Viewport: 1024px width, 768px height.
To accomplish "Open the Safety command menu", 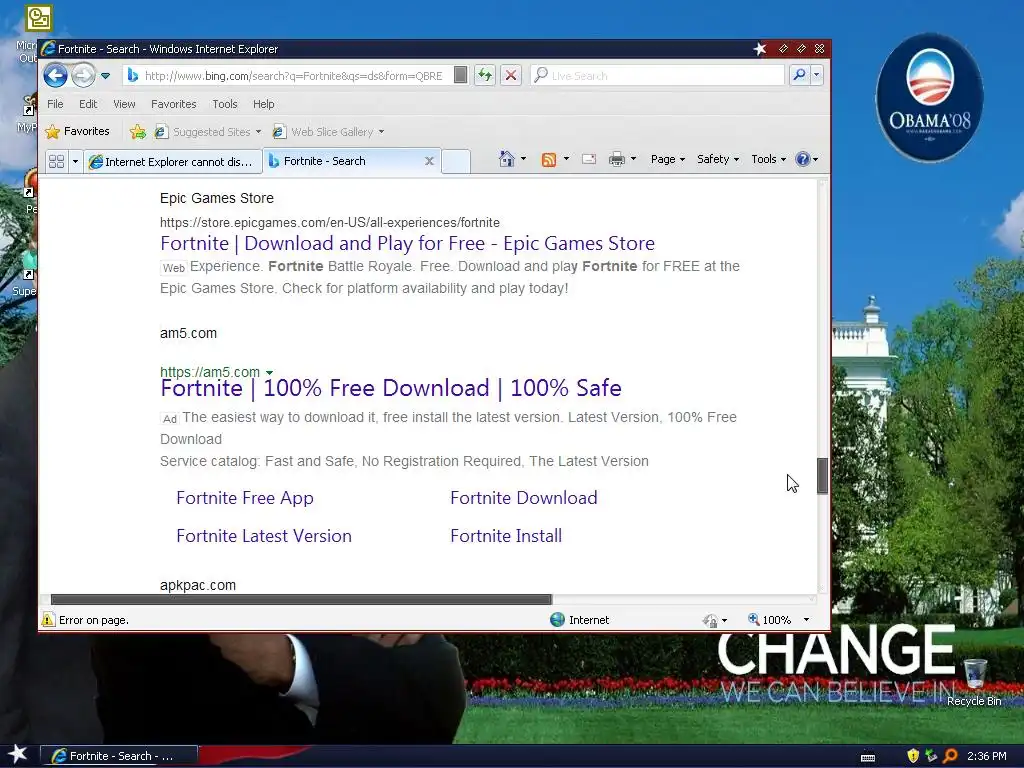I will (x=718, y=159).
